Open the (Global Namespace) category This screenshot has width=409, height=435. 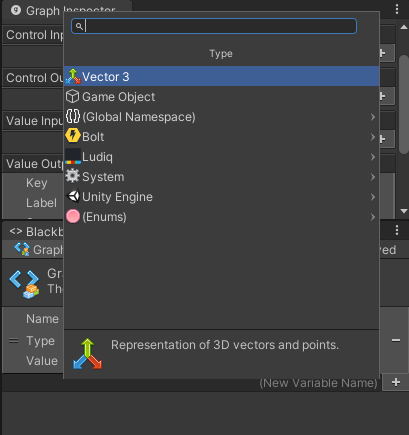221,117
